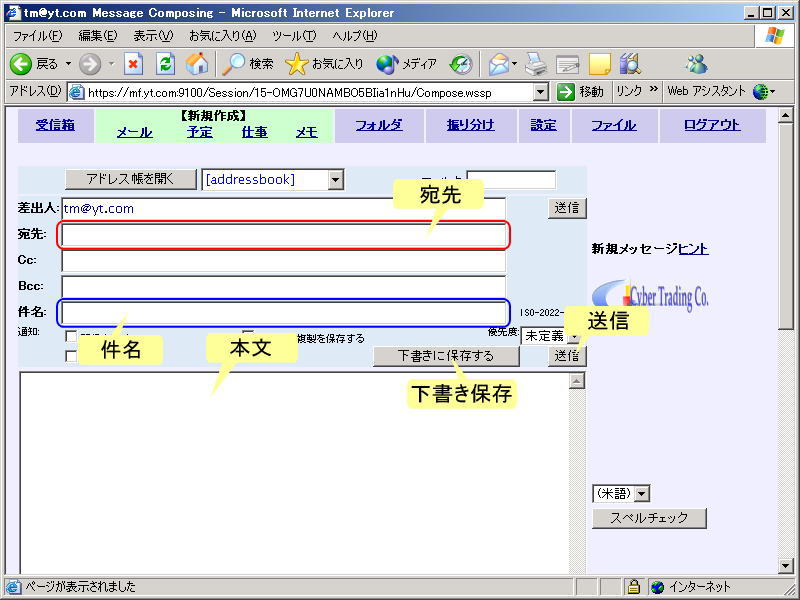This screenshot has width=800, height=600.
Task: Open the spell check language (米語) dropdown
Action: (x=642, y=494)
